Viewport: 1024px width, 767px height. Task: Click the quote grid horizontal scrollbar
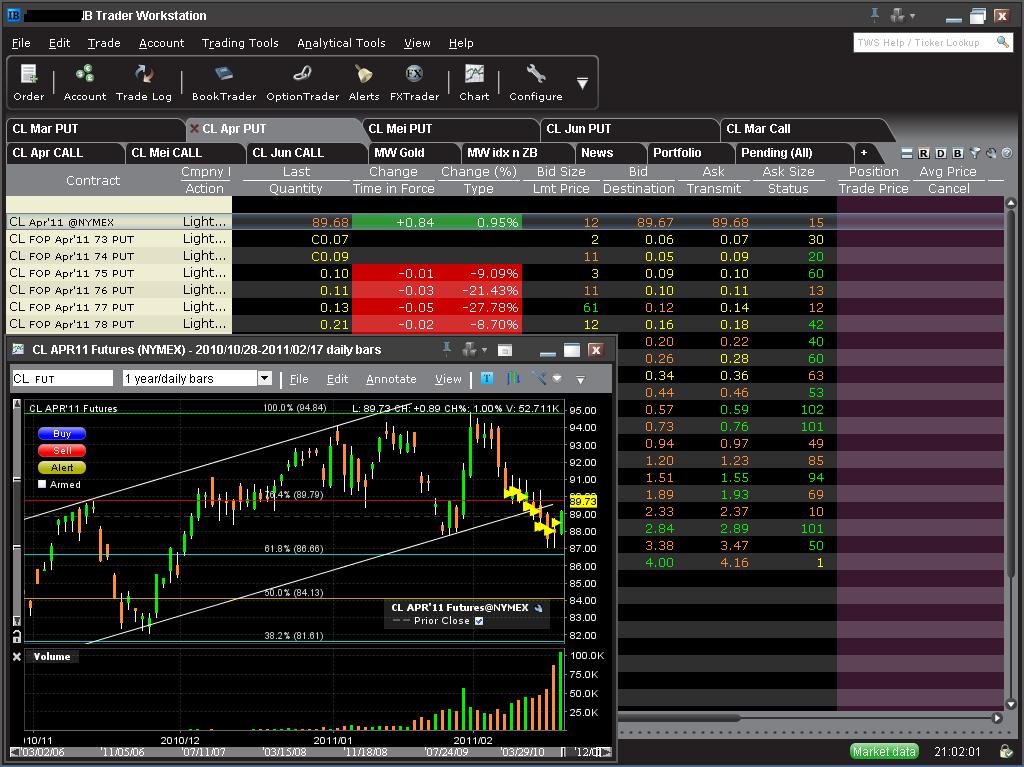[808, 718]
